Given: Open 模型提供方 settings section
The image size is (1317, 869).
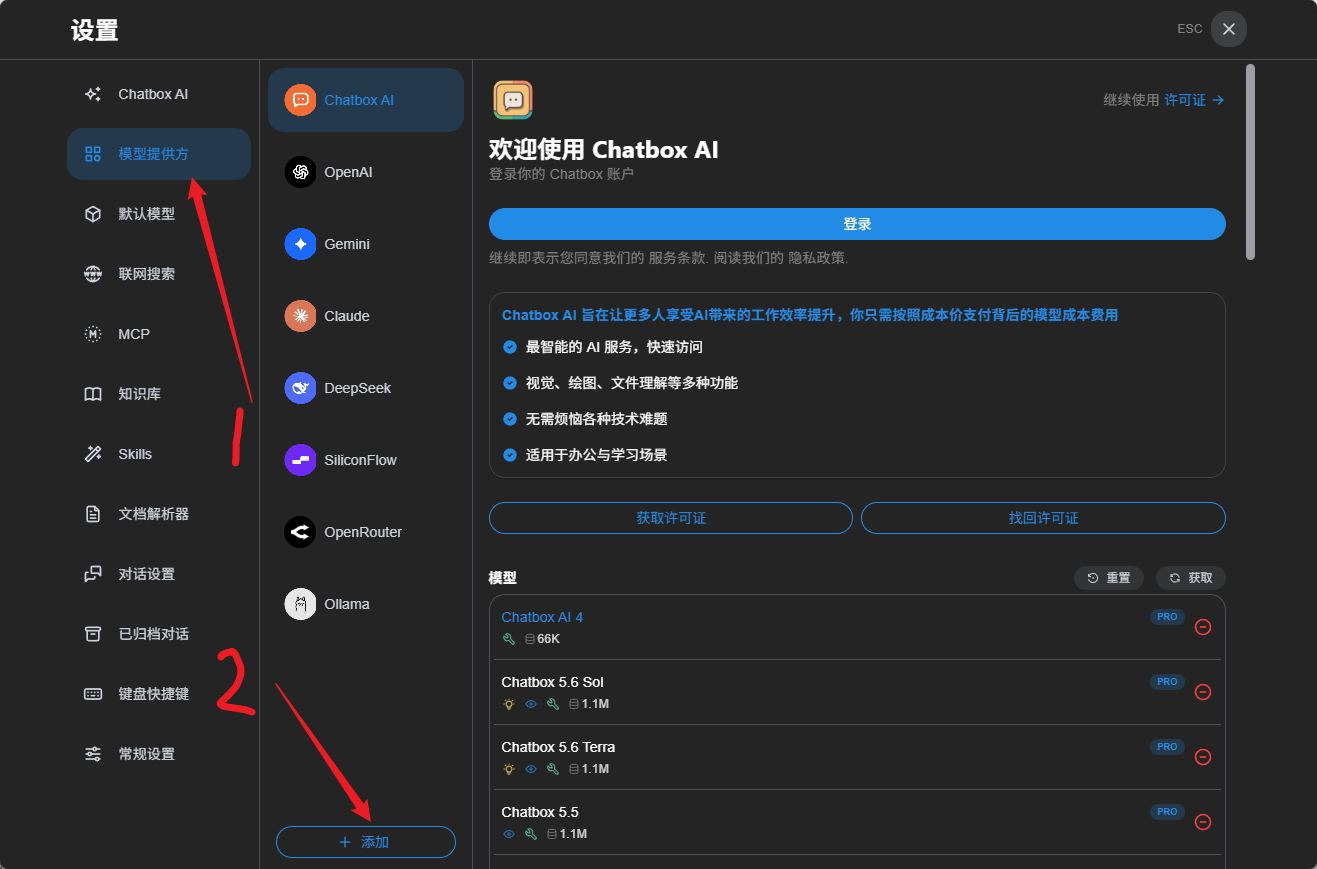Looking at the screenshot, I should pos(159,154).
